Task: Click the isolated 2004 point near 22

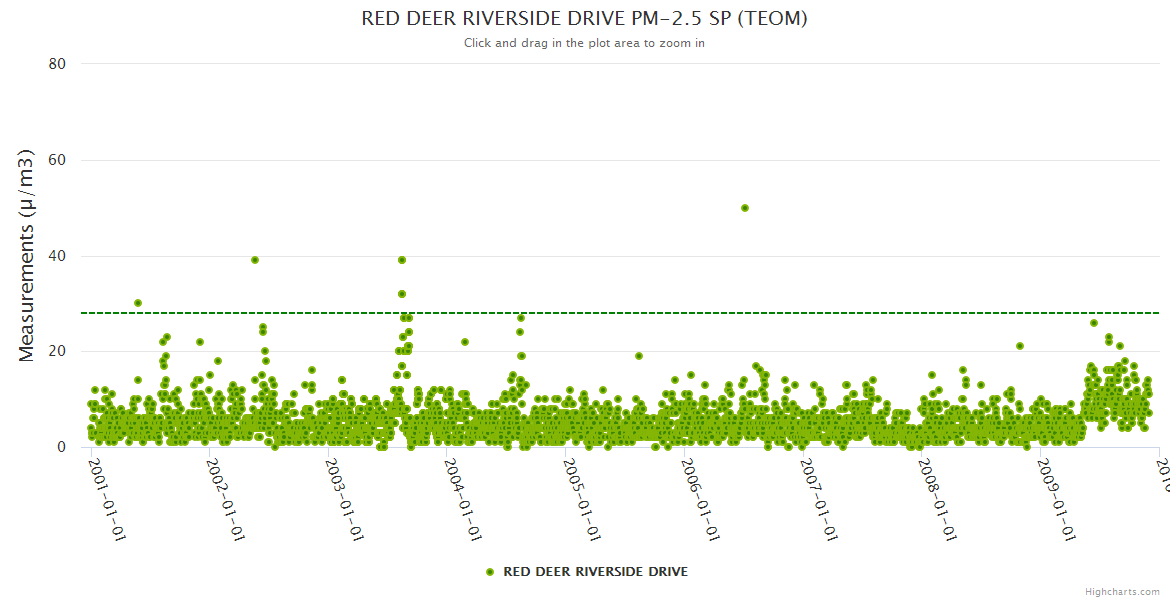Action: [x=465, y=342]
